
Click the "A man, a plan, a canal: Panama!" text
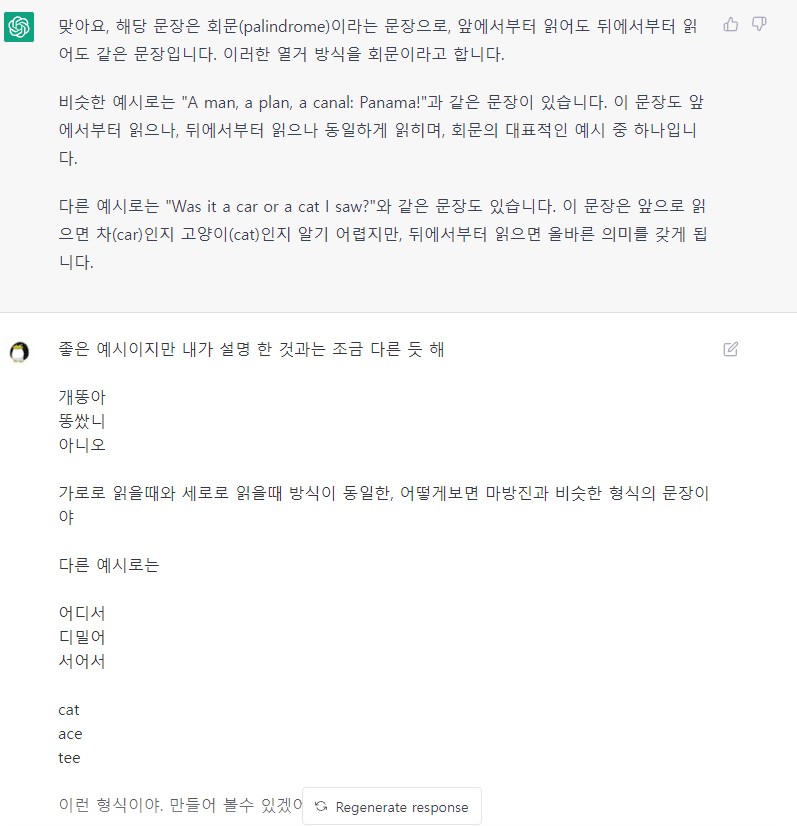(x=304, y=102)
